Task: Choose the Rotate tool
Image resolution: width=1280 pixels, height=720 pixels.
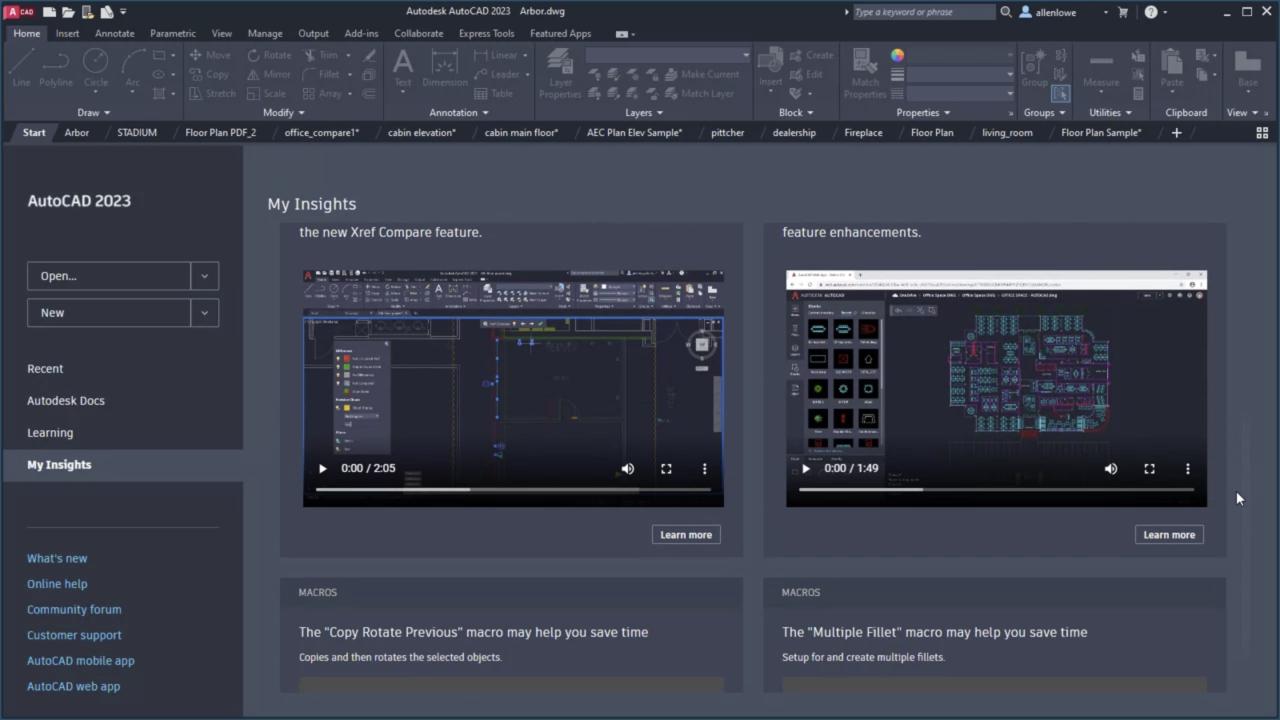Action: (x=269, y=55)
